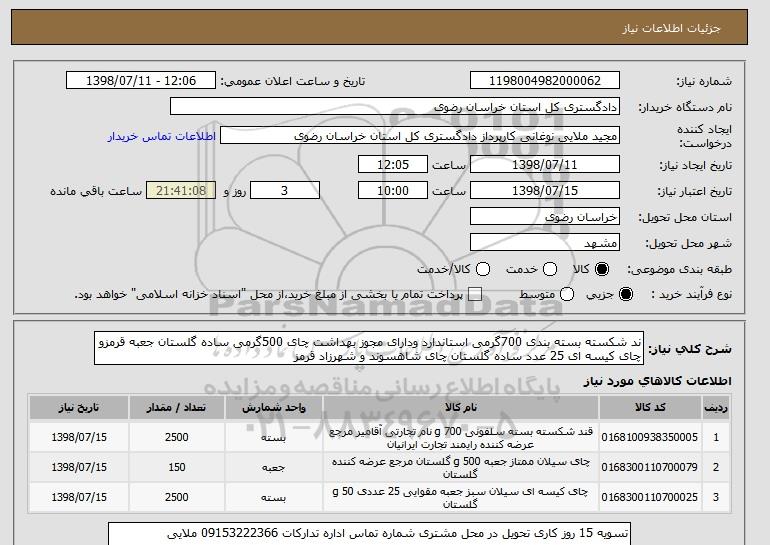Click the creation date field 1398/07/11
Viewport: 770px width, 545px height.
pos(545,164)
